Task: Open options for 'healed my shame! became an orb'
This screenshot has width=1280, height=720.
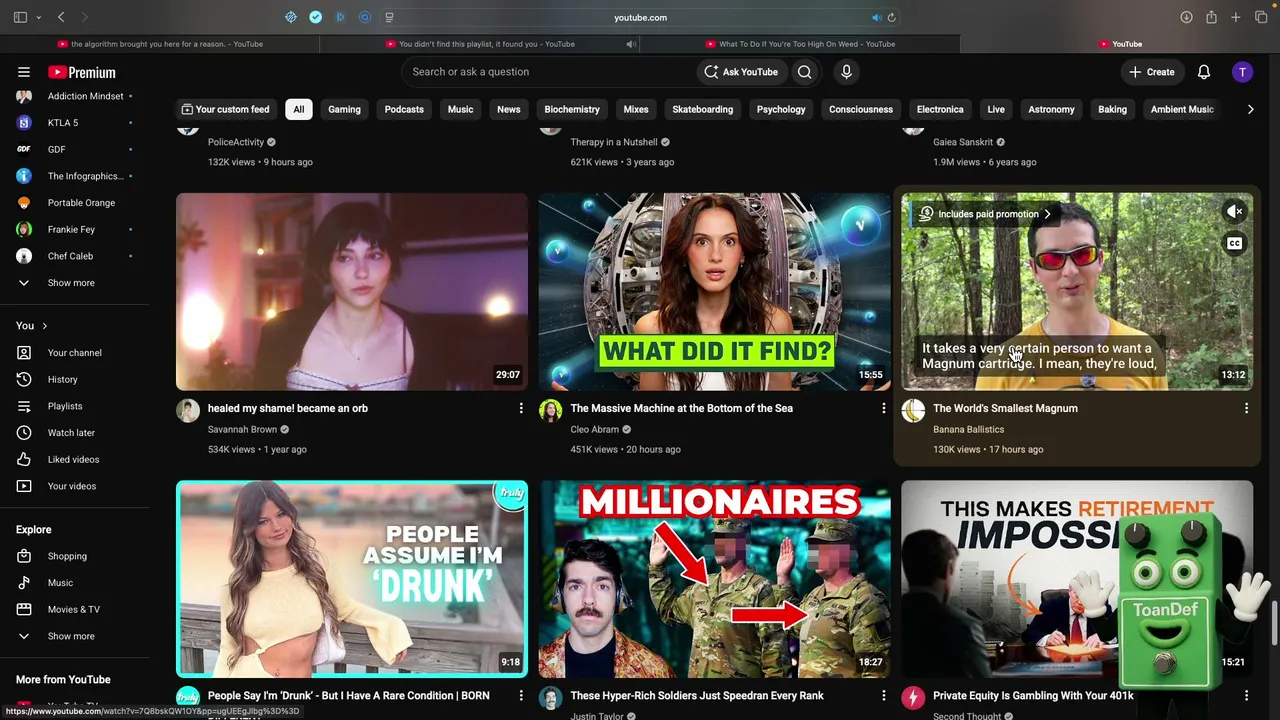Action: [x=521, y=408]
